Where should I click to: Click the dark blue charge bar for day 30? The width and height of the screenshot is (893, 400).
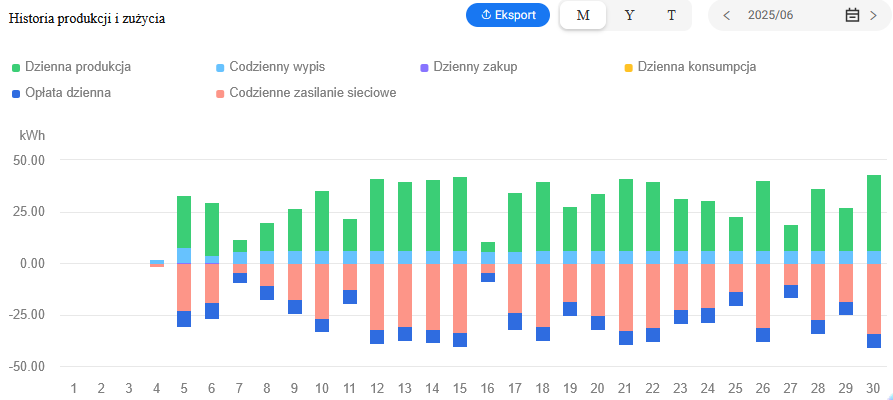[x=874, y=341]
